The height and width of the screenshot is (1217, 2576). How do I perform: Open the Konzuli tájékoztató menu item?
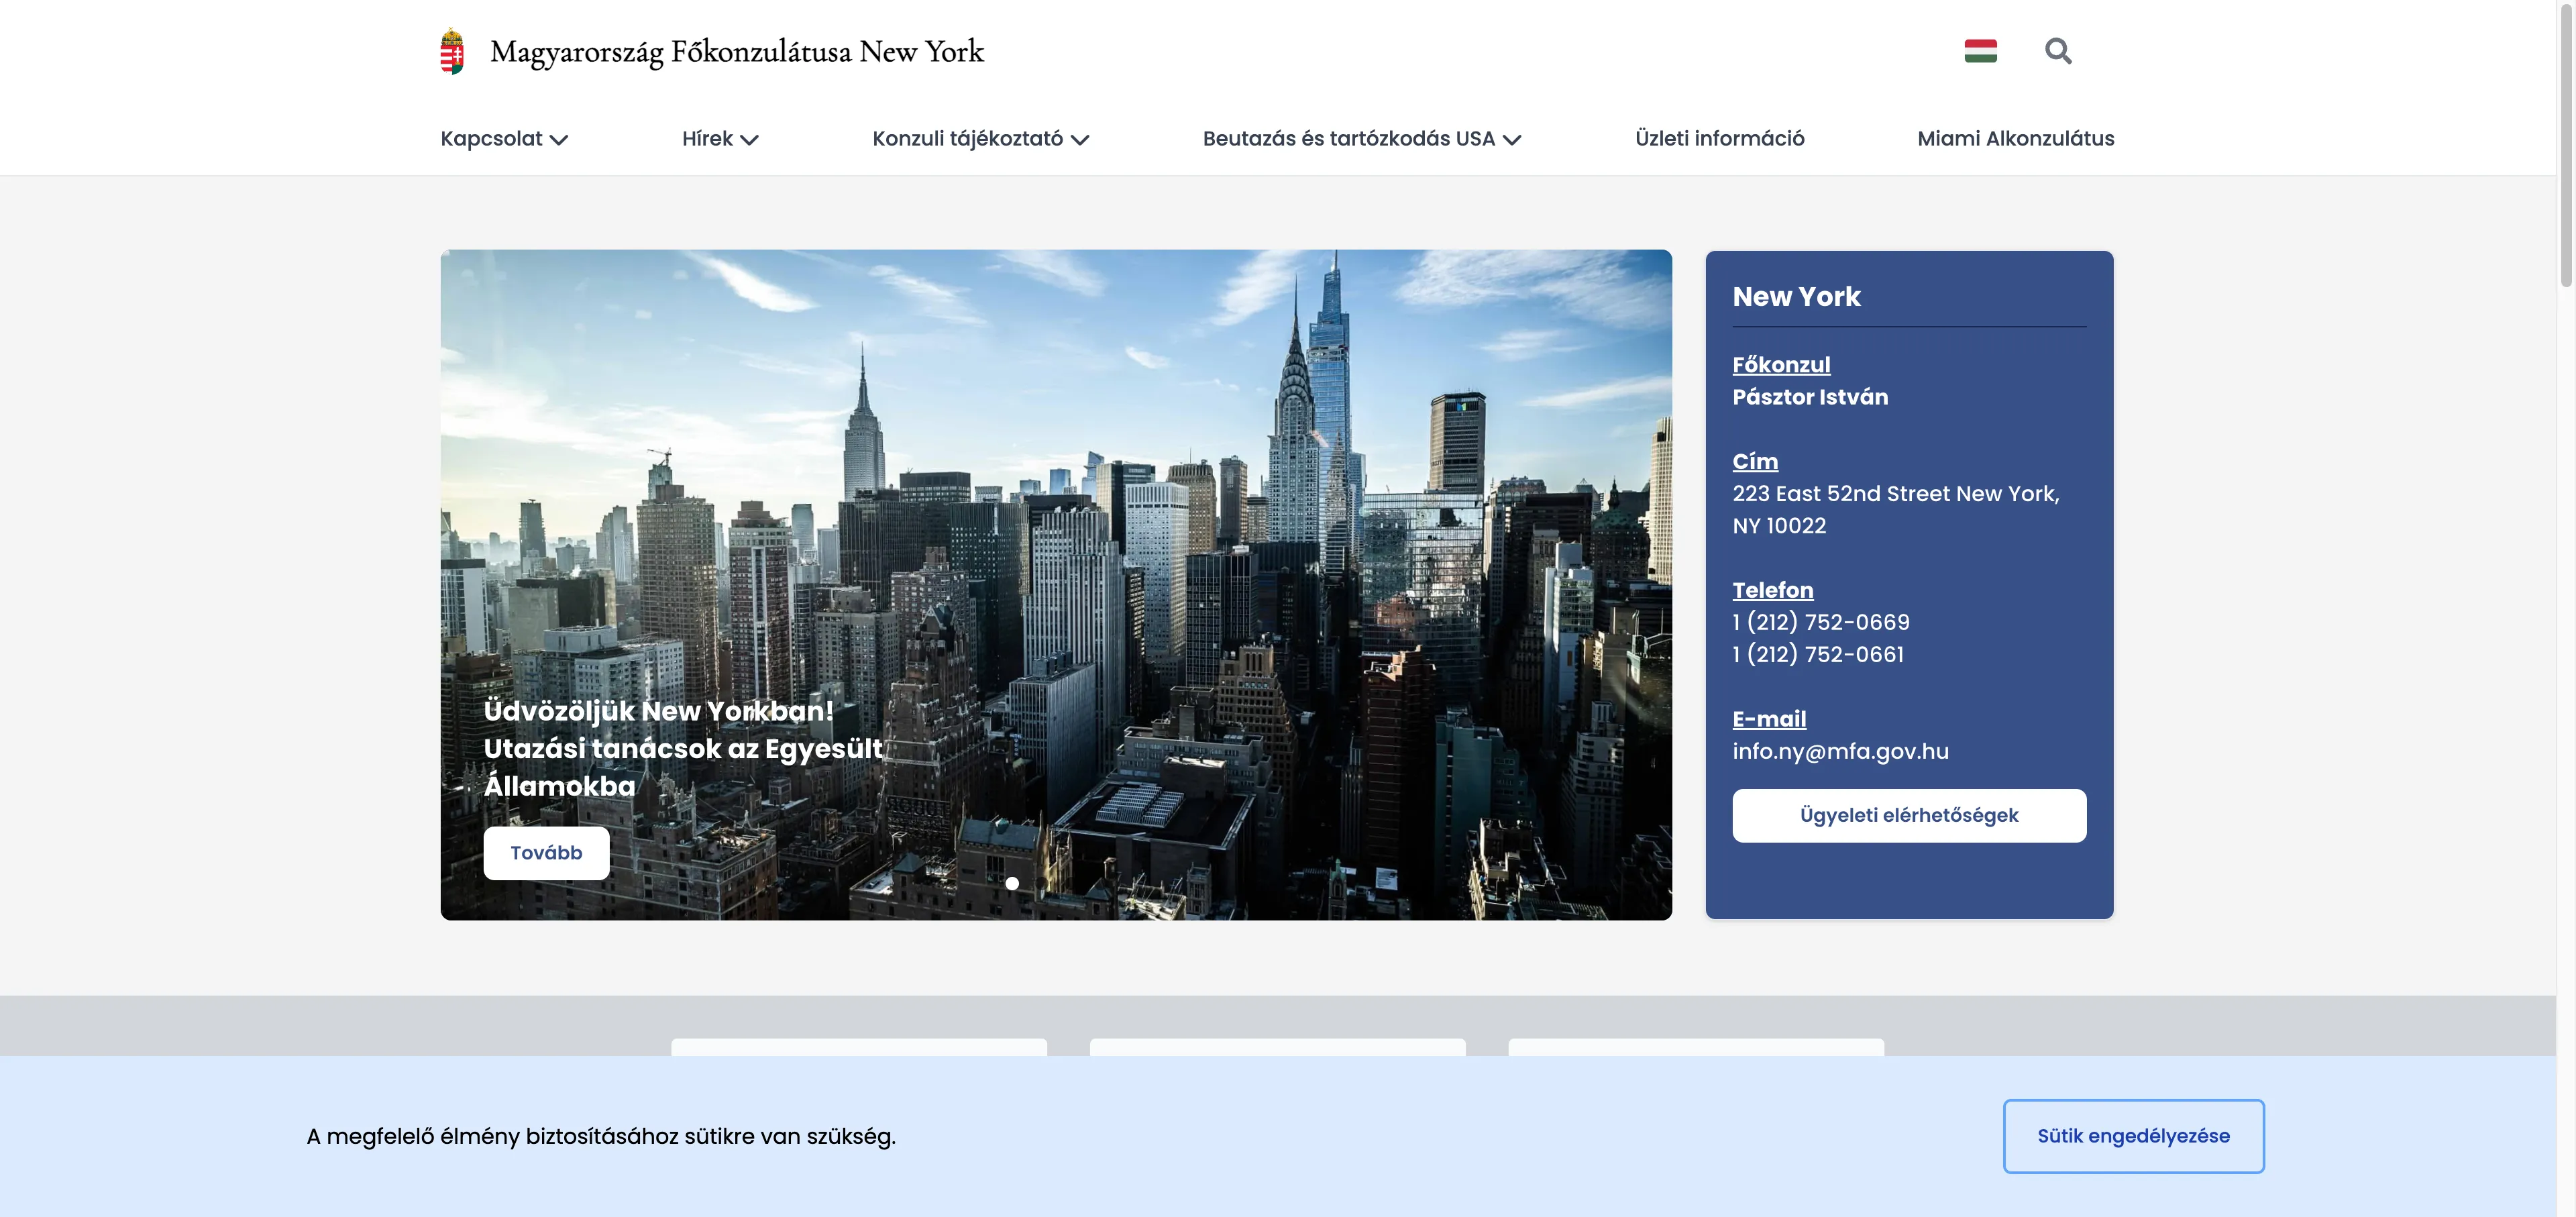point(967,139)
